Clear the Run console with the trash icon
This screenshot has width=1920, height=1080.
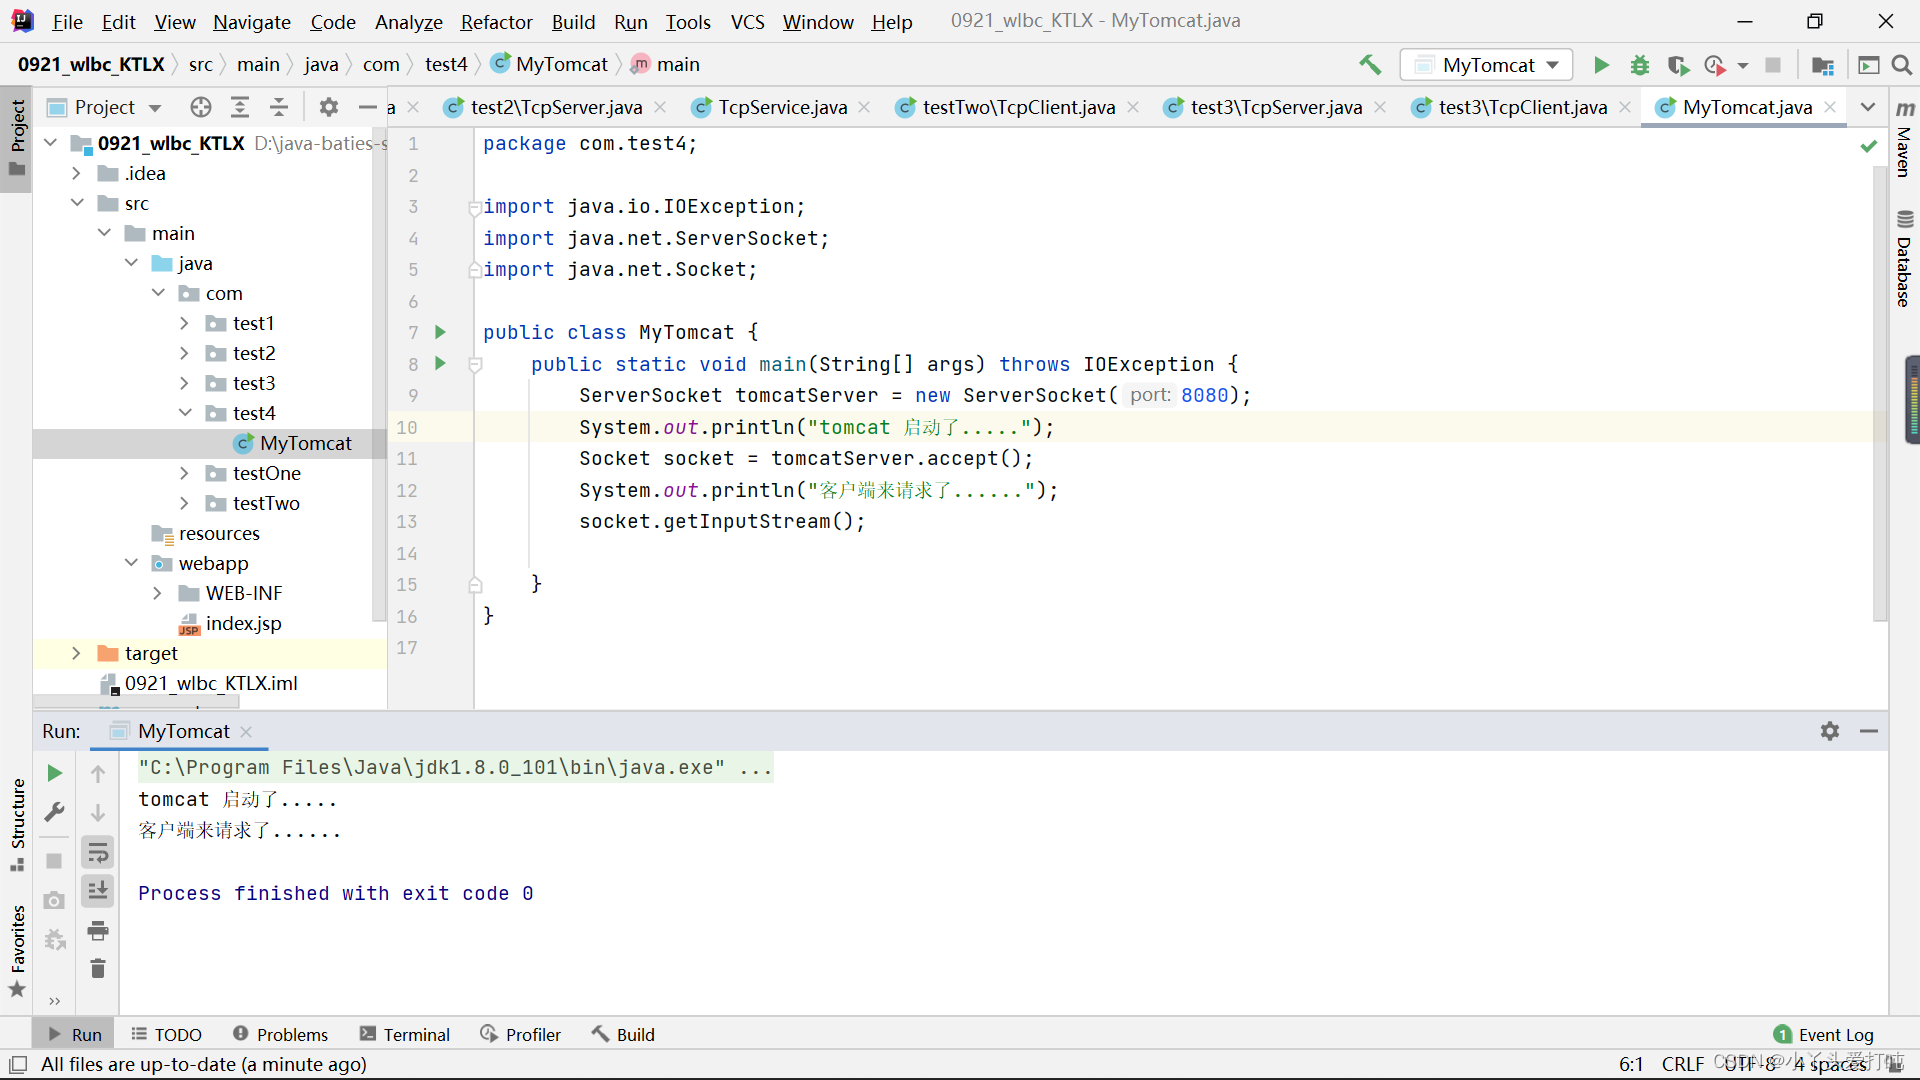(x=98, y=969)
